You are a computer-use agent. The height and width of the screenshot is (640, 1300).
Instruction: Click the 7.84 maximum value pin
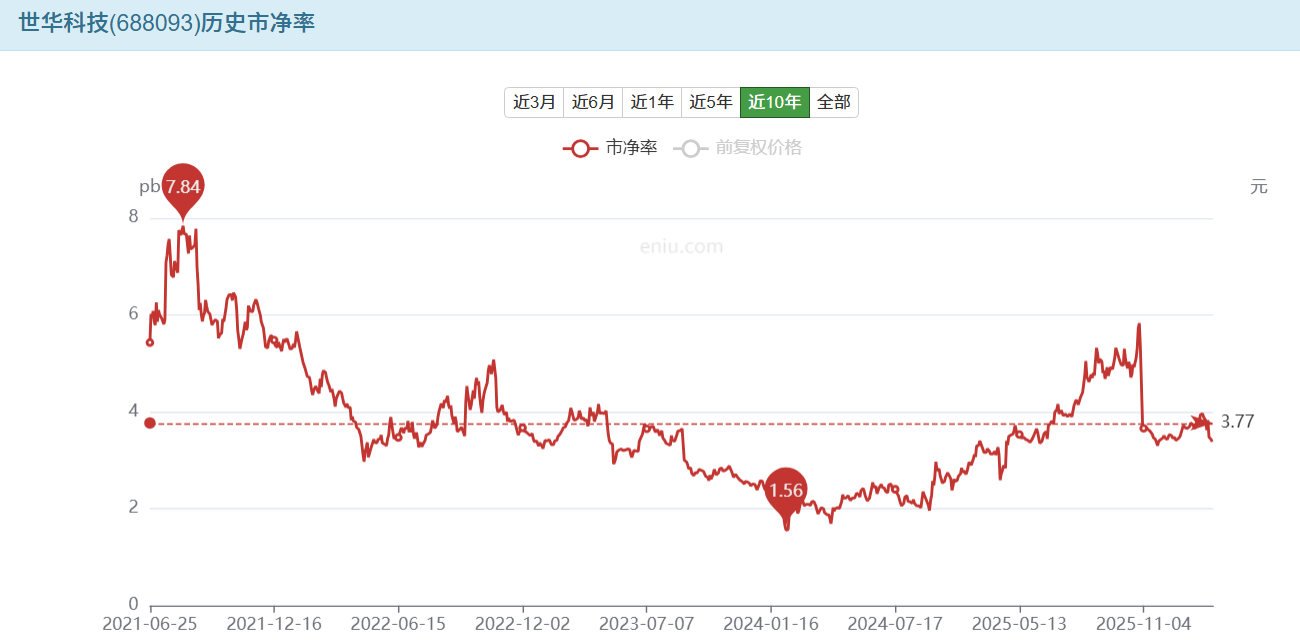click(x=183, y=188)
